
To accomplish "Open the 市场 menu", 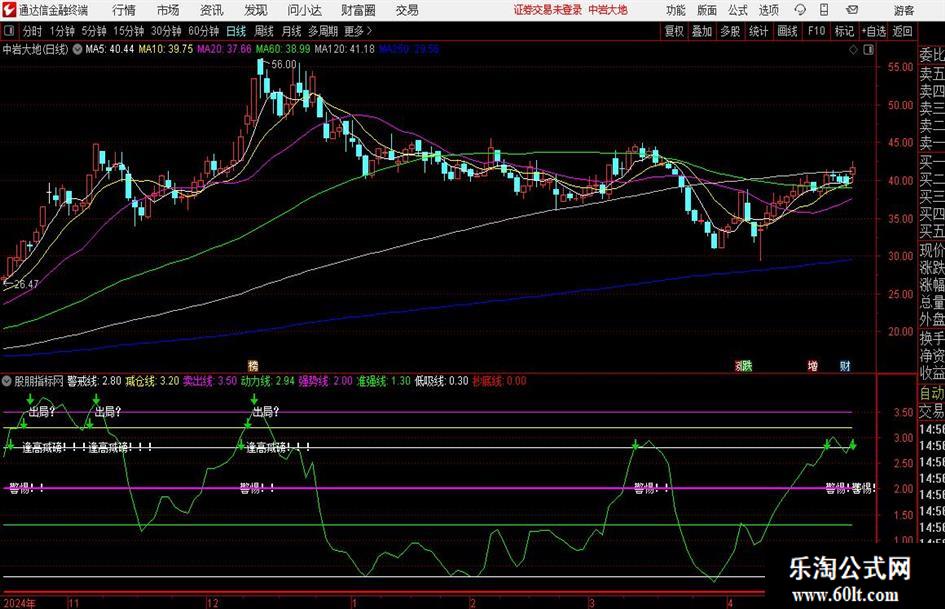I will 168,10.
